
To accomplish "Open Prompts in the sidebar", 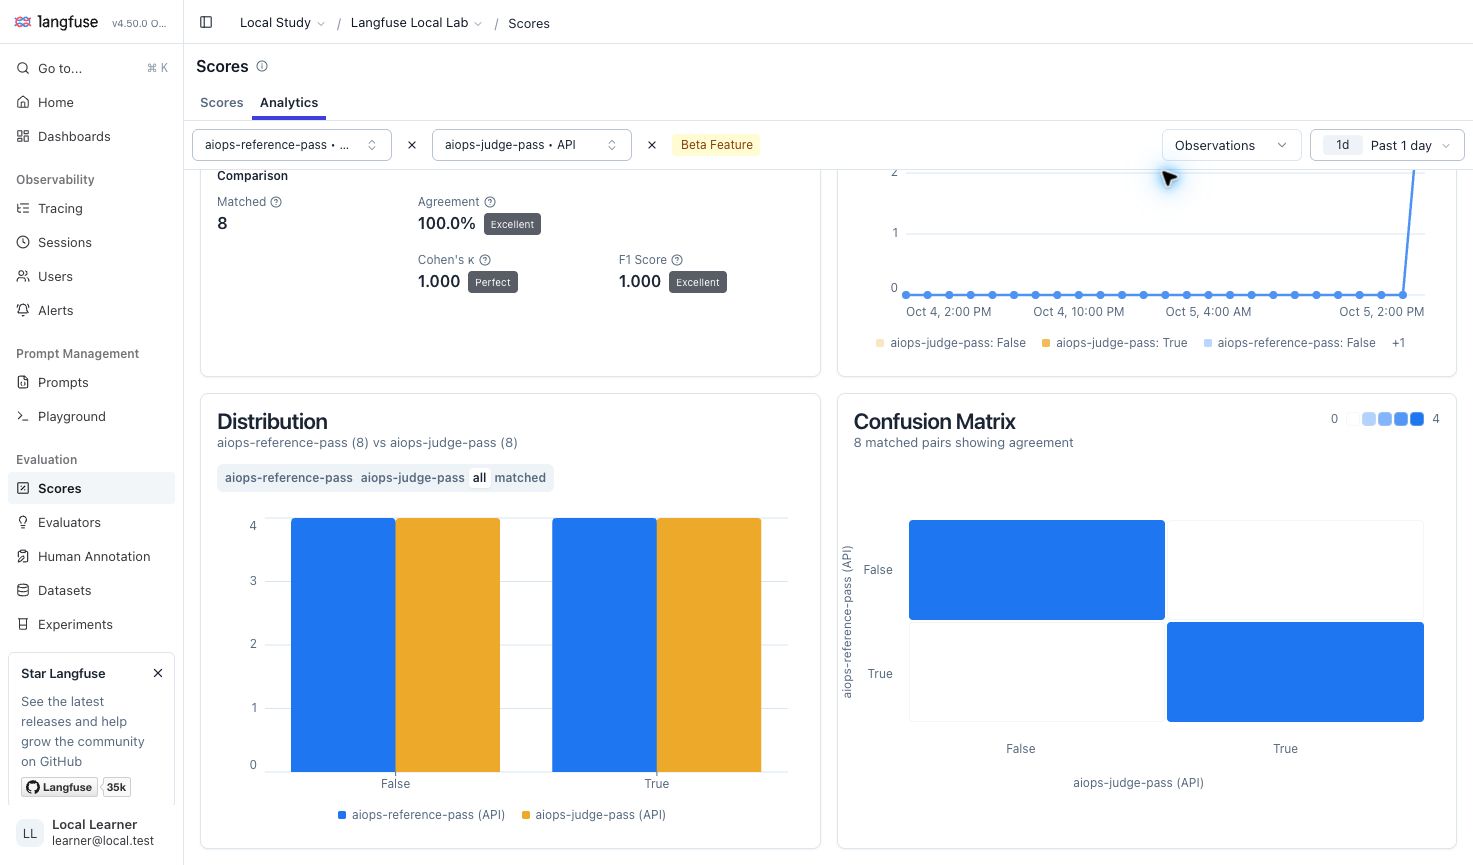I will pyautogui.click(x=92, y=382).
